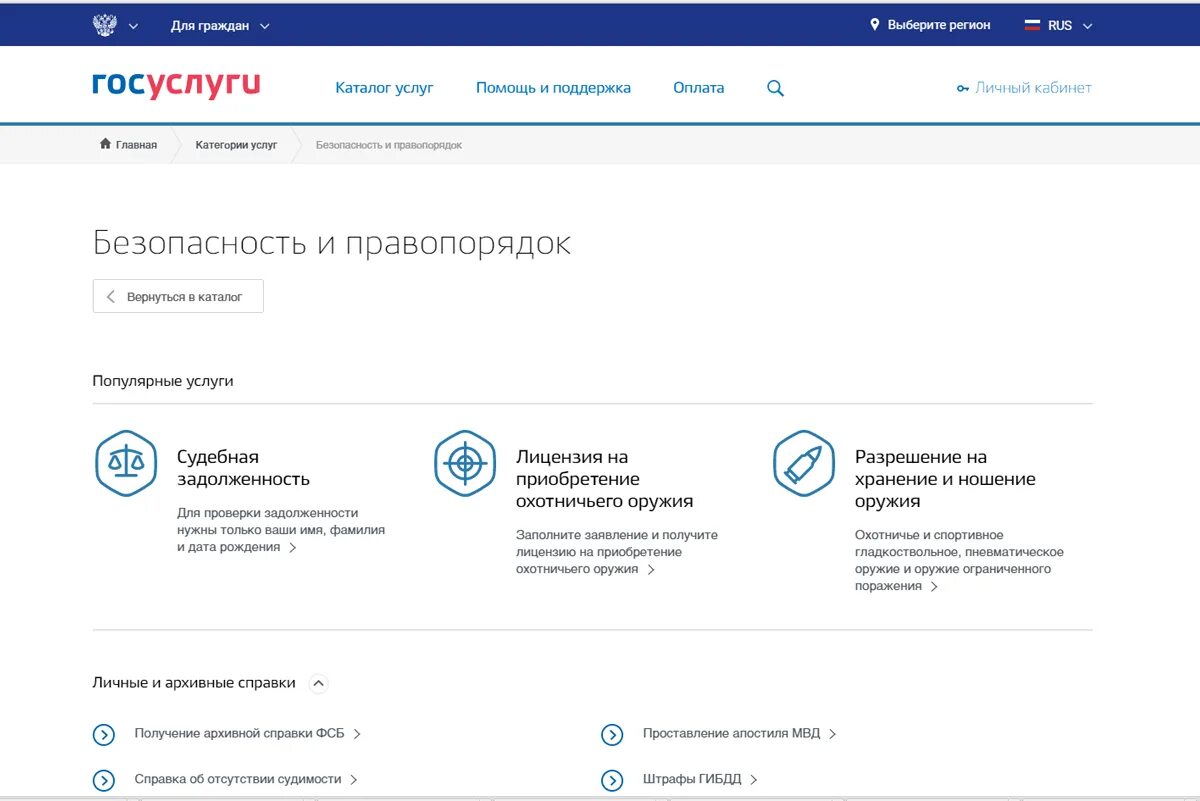The image size is (1200, 801).
Task: Click the home icon in breadcrumbs
Action: point(105,144)
